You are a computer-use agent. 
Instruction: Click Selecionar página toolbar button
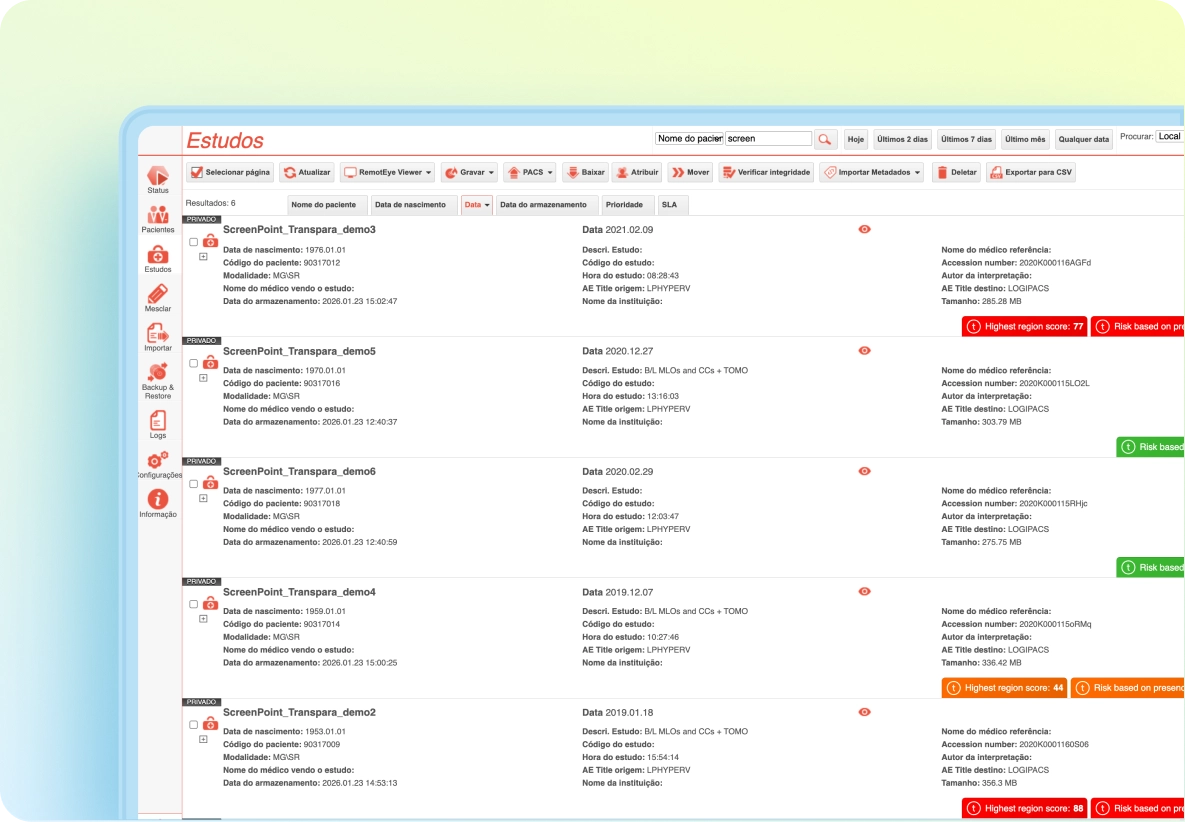pos(230,172)
